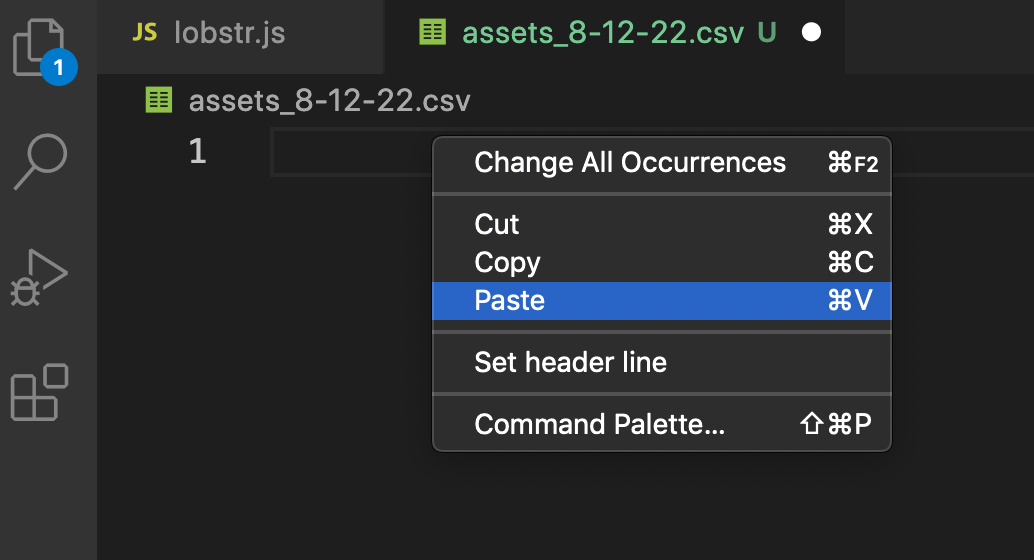Click the U git status indicator on tab
1034x560 pixels.
click(767, 32)
